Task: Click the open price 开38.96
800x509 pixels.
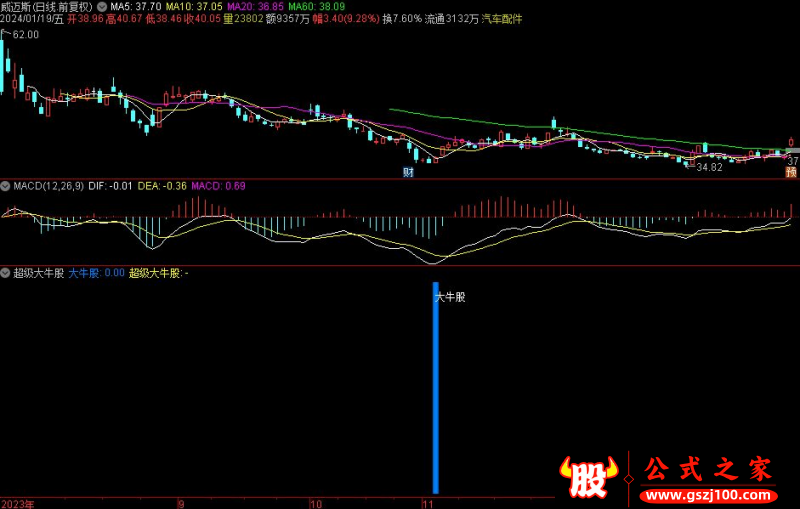Action: tap(85, 19)
